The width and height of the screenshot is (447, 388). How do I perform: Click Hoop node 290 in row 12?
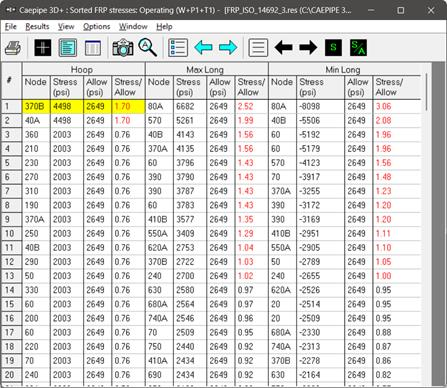[36, 262]
